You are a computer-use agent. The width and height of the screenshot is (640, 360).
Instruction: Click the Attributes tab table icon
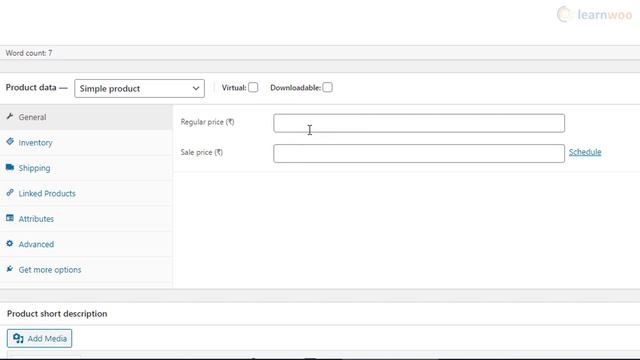[10, 218]
